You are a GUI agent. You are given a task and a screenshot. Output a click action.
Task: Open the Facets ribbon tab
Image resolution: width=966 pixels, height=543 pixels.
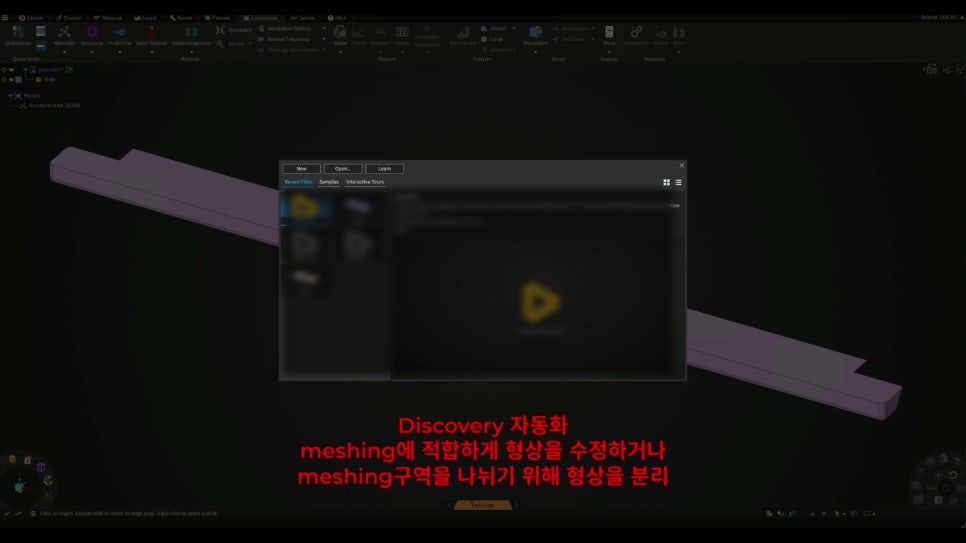(145, 18)
